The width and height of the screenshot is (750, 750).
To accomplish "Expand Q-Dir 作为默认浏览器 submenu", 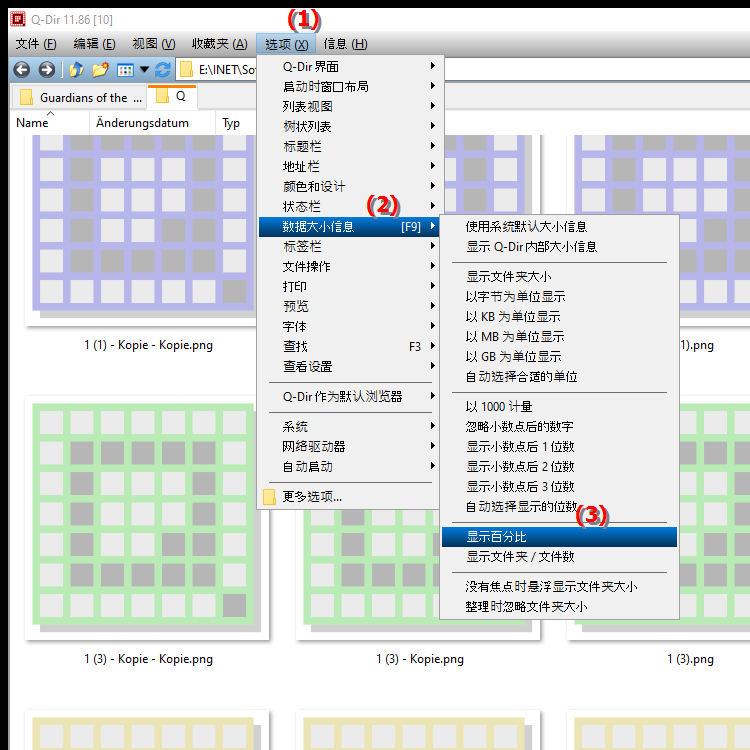I will click(x=349, y=397).
